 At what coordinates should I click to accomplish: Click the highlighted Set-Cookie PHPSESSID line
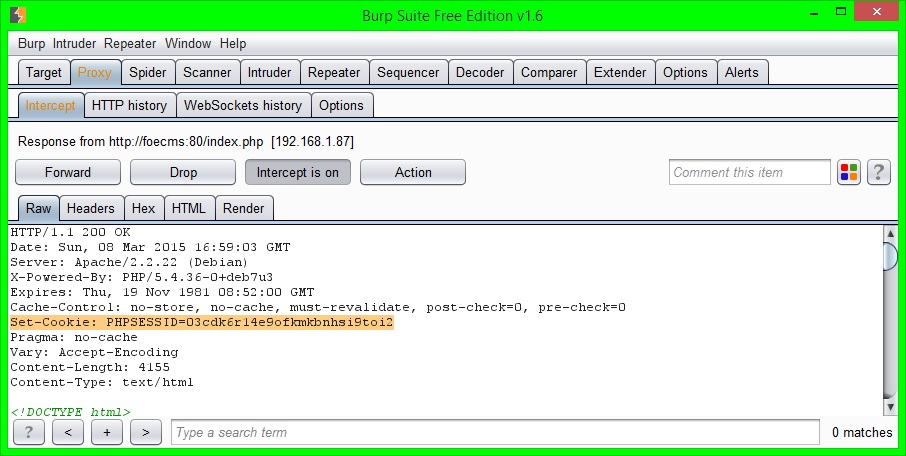point(202,322)
